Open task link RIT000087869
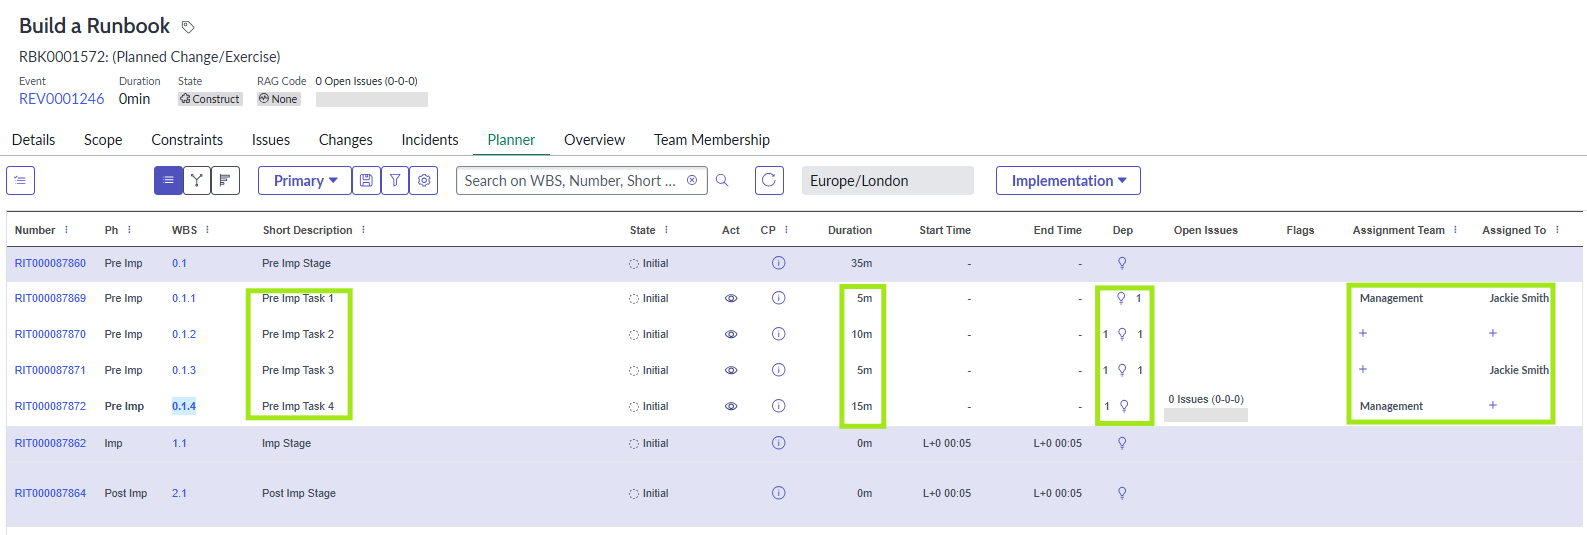 [x=50, y=299]
